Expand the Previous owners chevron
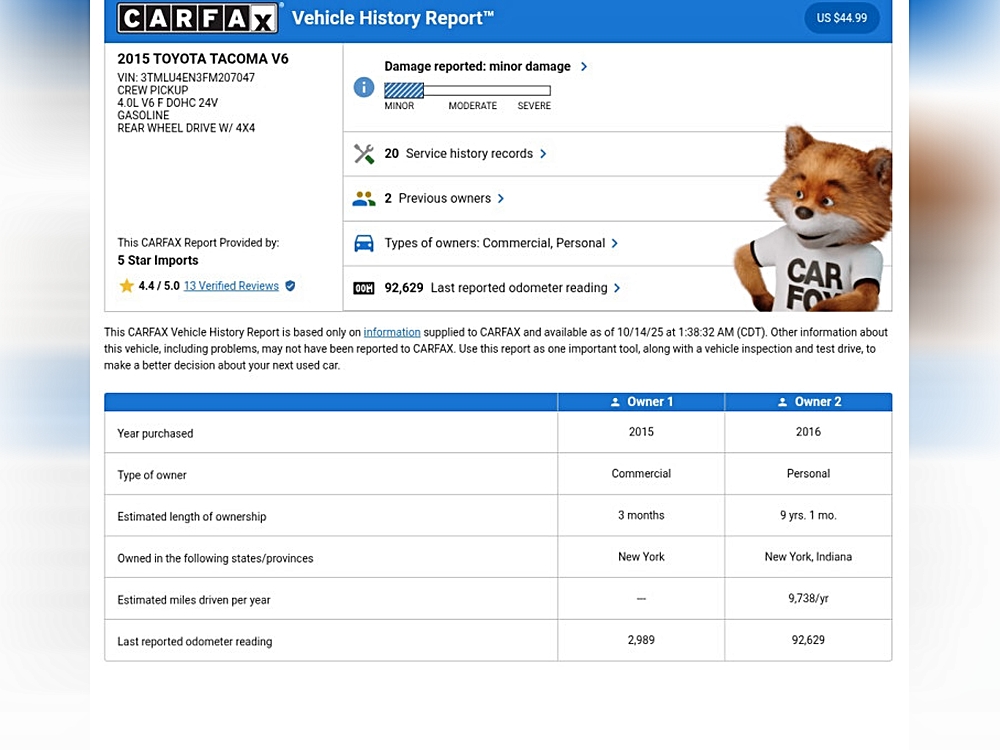This screenshot has width=1000, height=750. point(501,199)
